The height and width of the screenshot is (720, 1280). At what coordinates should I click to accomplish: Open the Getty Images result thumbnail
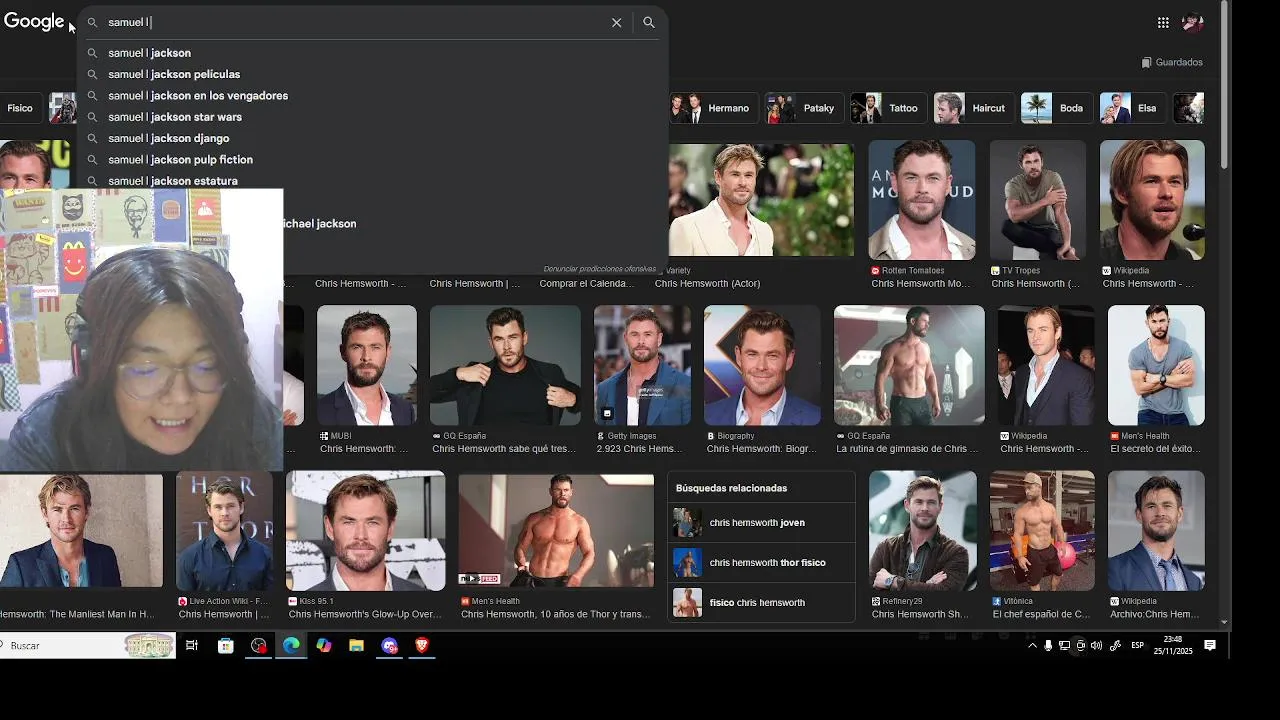click(642, 365)
